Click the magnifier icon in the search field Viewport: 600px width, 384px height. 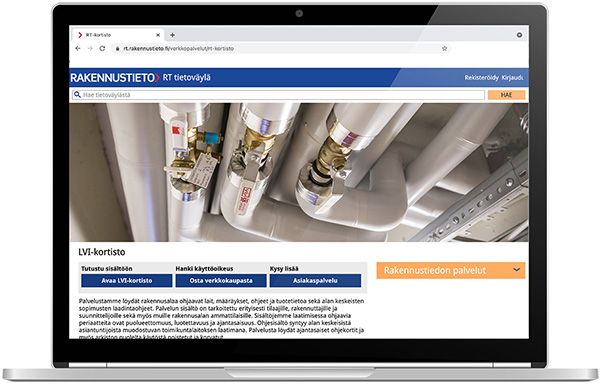[x=77, y=94]
